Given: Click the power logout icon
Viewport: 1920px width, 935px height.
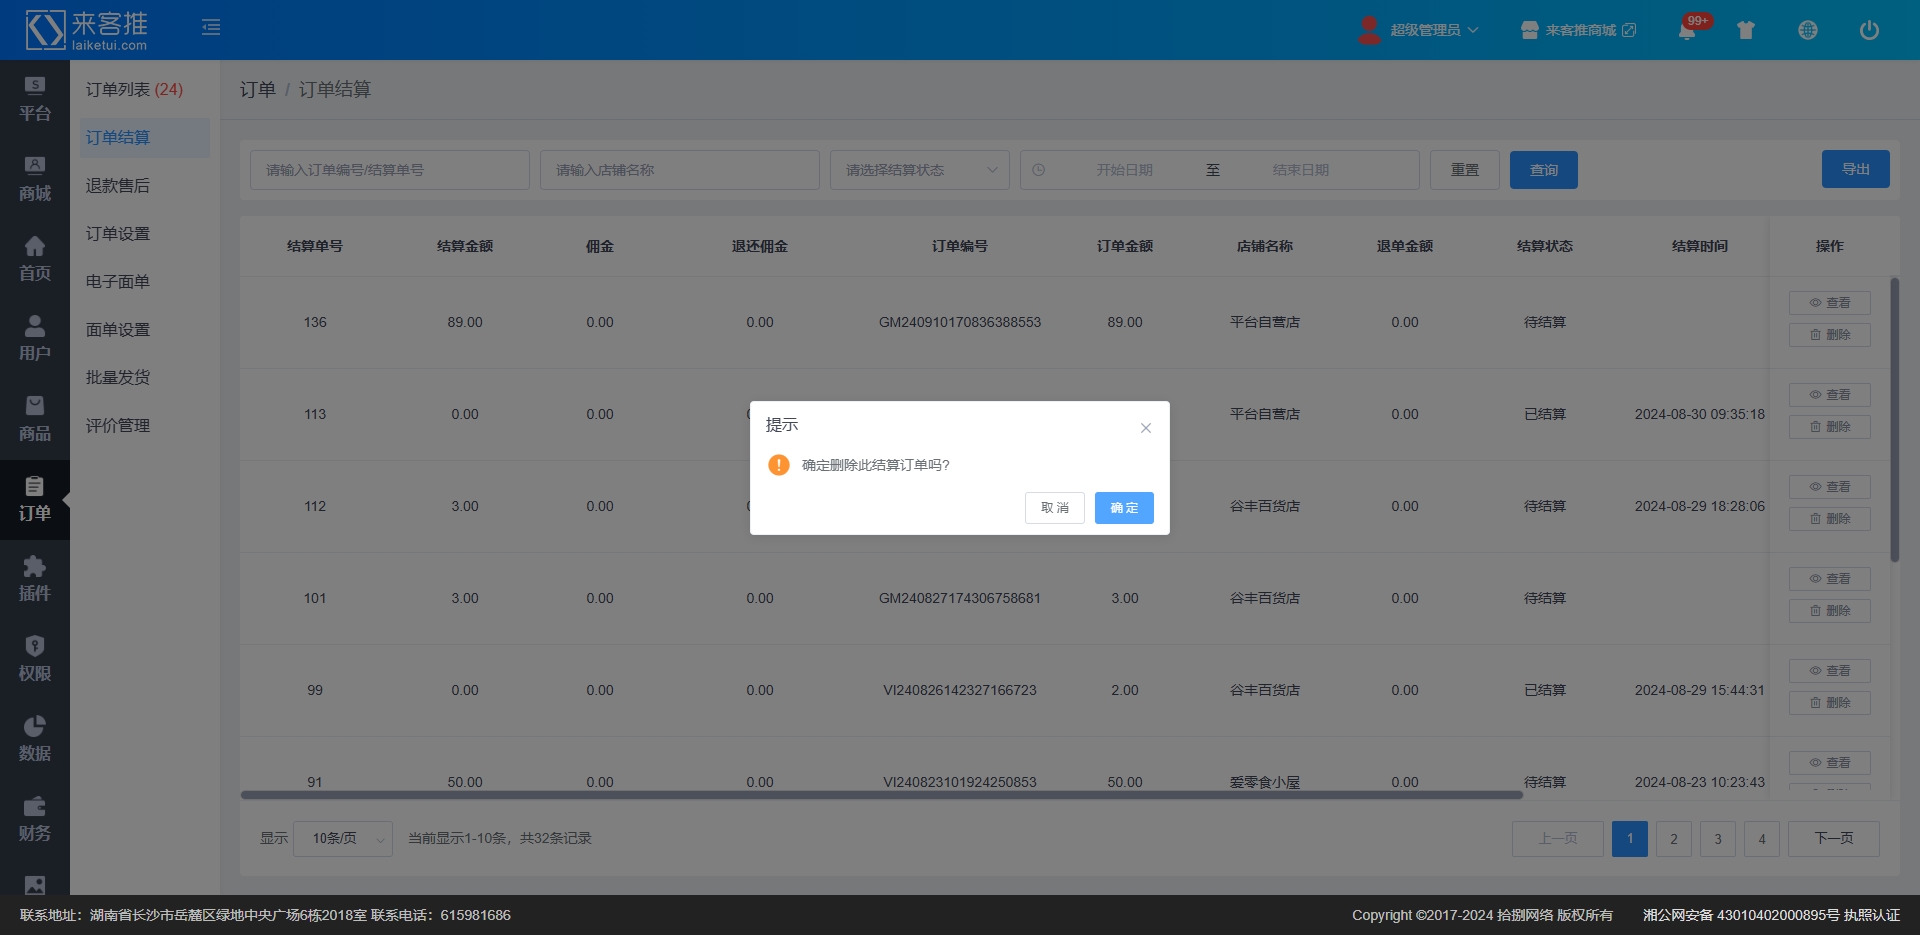Looking at the screenshot, I should tap(1868, 31).
